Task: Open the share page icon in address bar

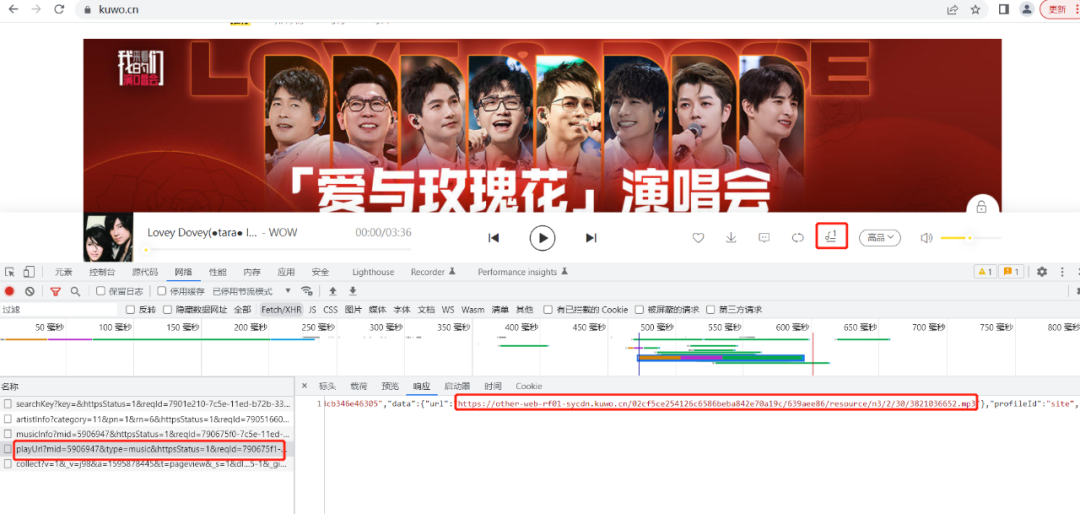Action: 953,10
